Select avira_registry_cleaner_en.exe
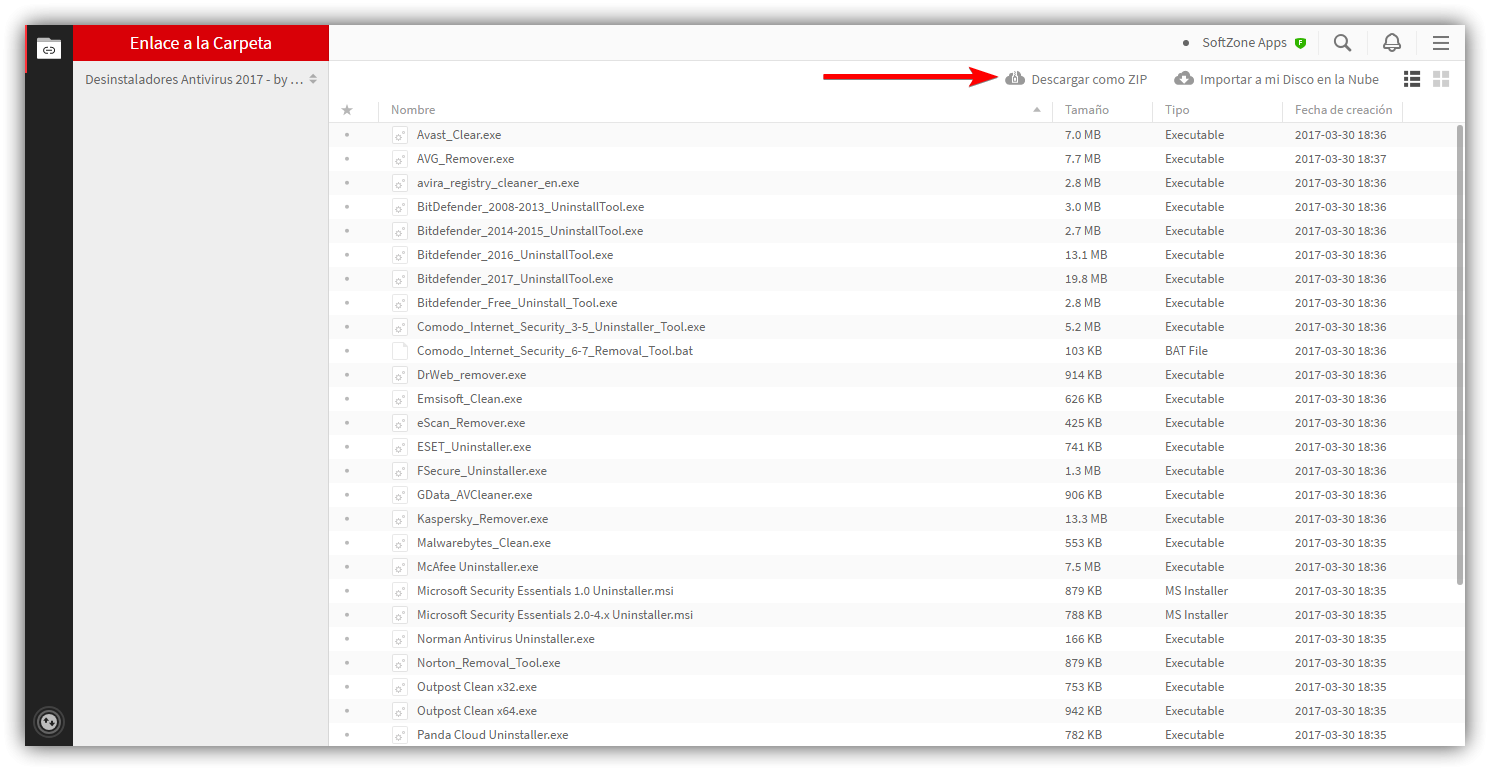This screenshot has width=1490, height=771. (x=498, y=183)
